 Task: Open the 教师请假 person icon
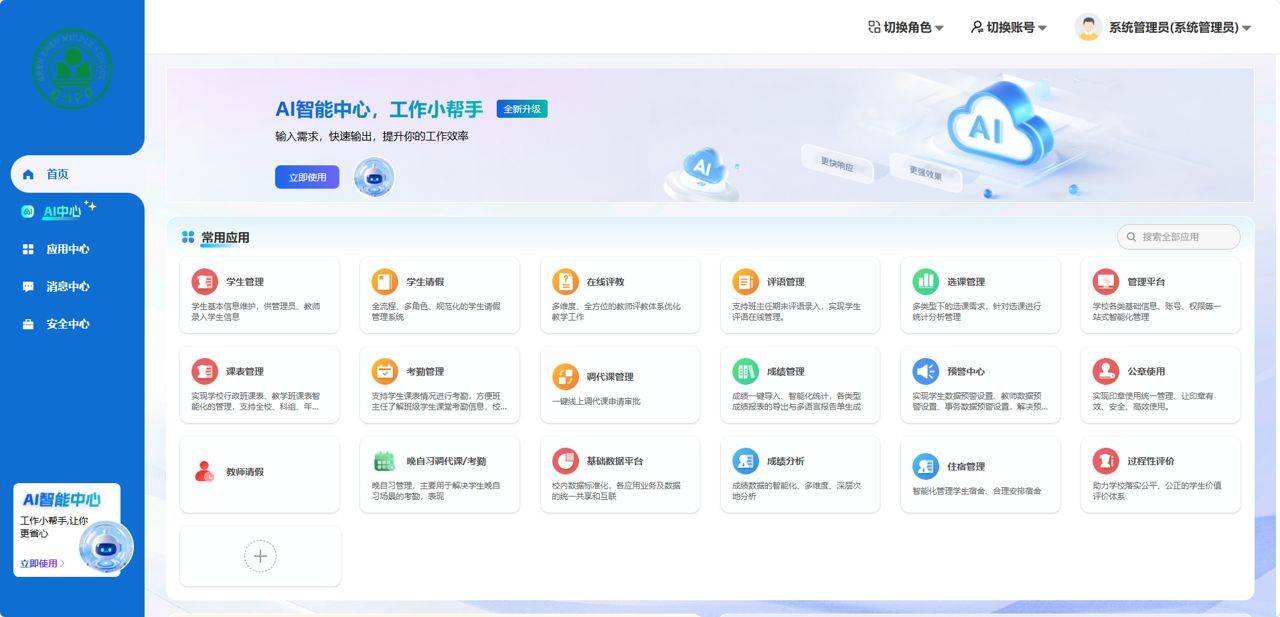pyautogui.click(x=204, y=471)
